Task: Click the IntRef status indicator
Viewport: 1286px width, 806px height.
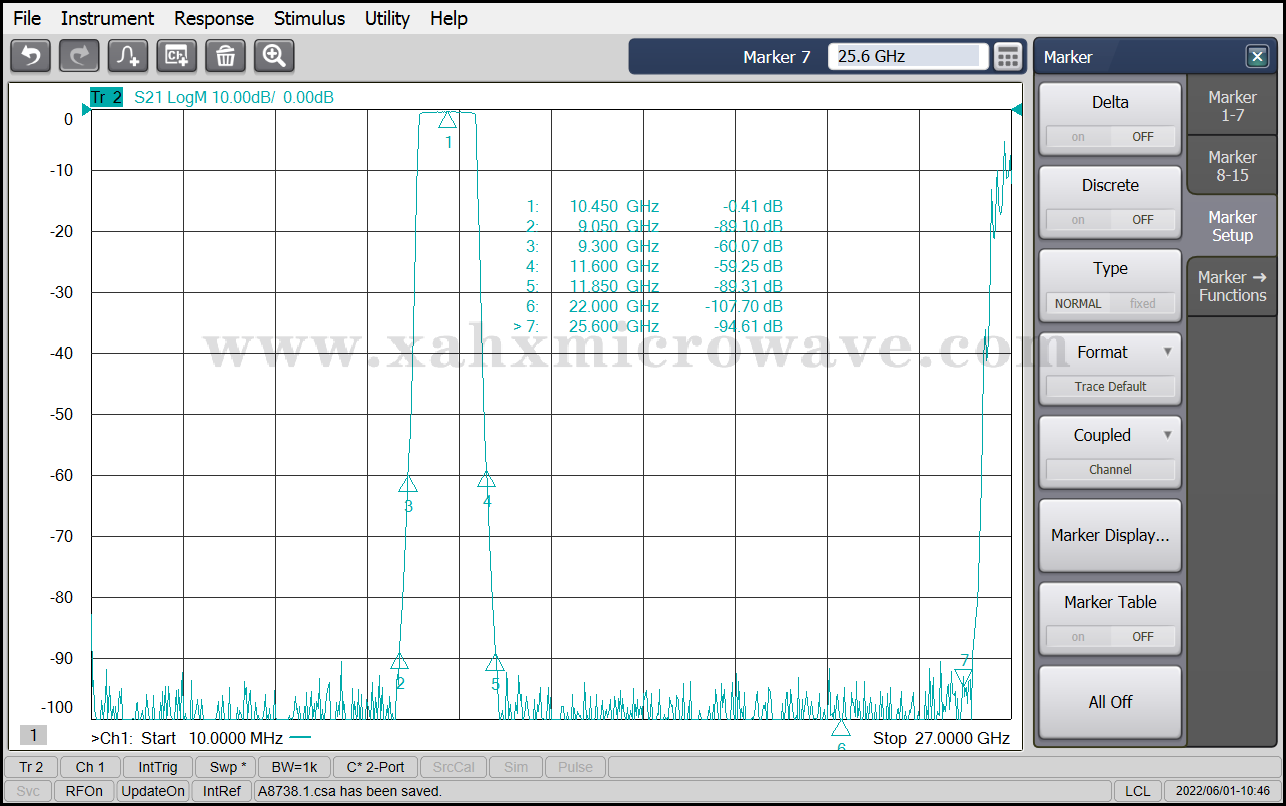Action: click(222, 791)
